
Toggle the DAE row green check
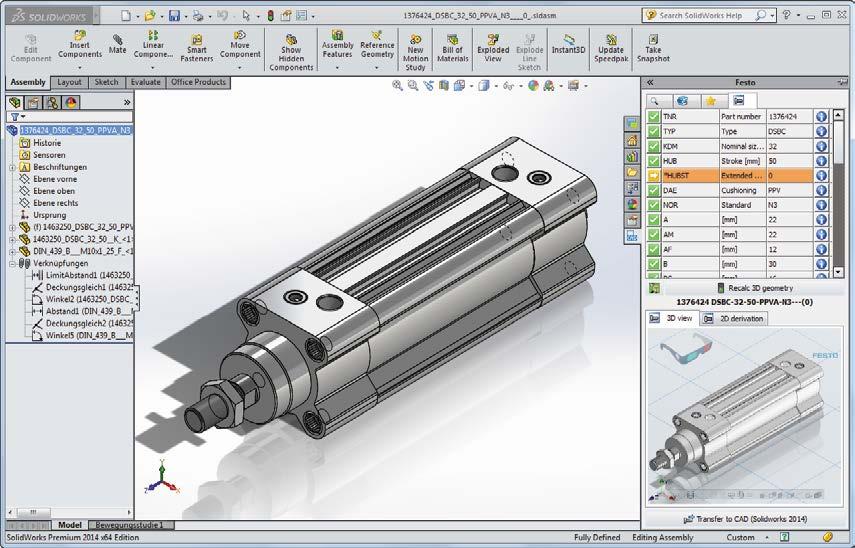coord(653,190)
